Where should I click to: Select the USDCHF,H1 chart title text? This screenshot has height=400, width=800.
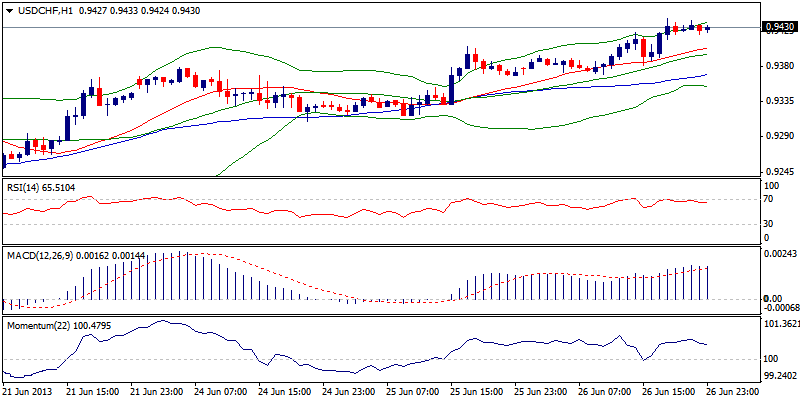point(44,9)
